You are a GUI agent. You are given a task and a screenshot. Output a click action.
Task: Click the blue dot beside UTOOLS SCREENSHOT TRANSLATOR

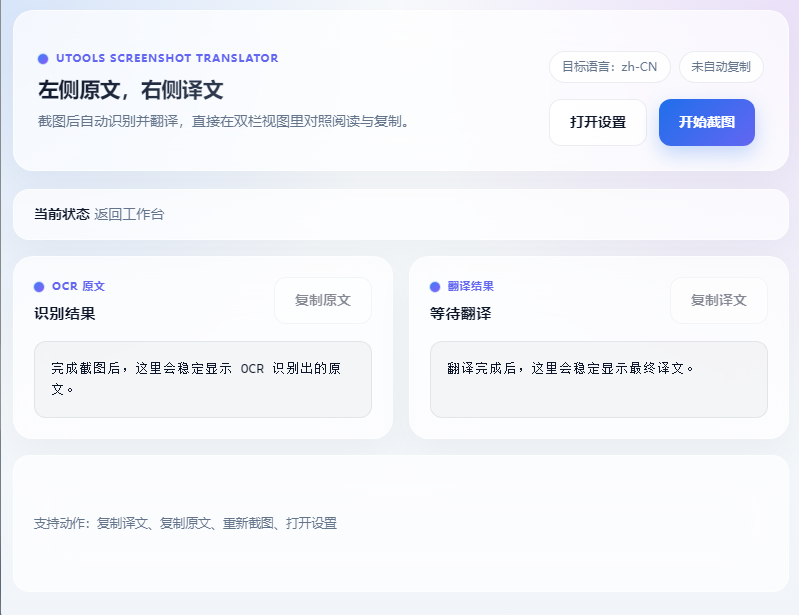coord(42,59)
